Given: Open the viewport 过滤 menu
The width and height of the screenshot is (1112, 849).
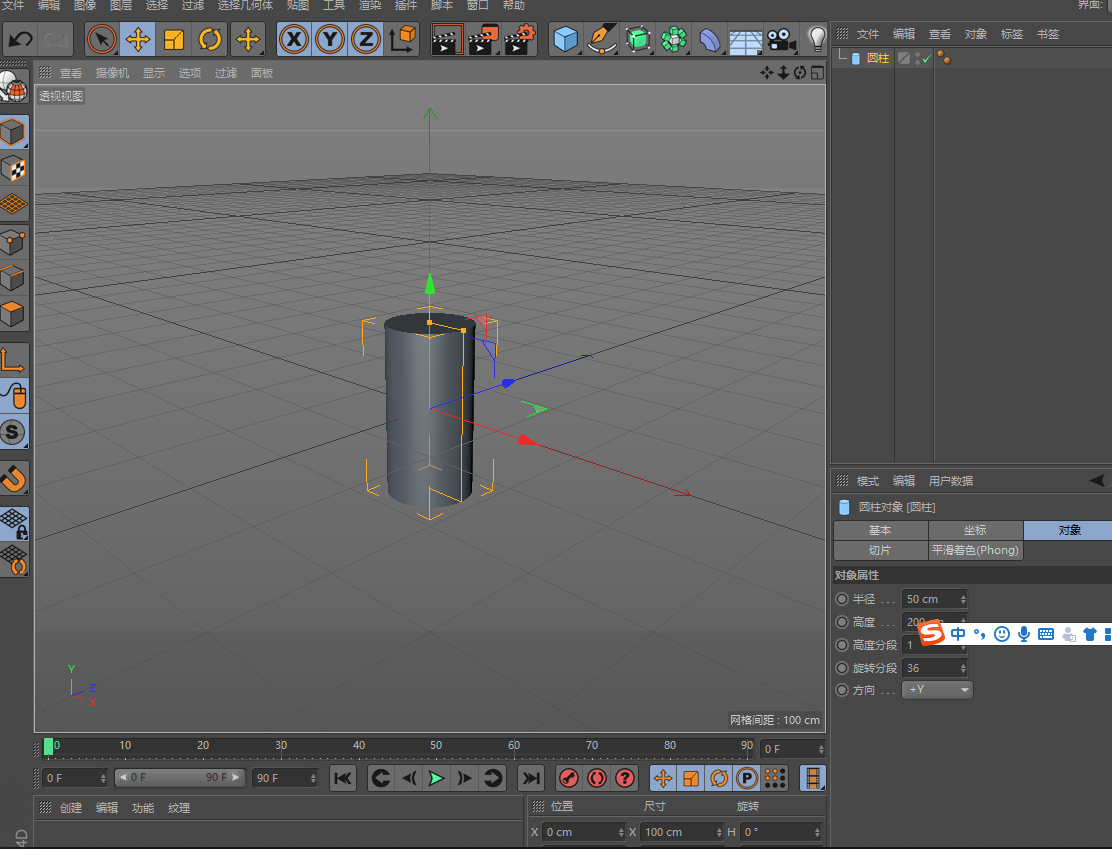Looking at the screenshot, I should coord(226,73).
